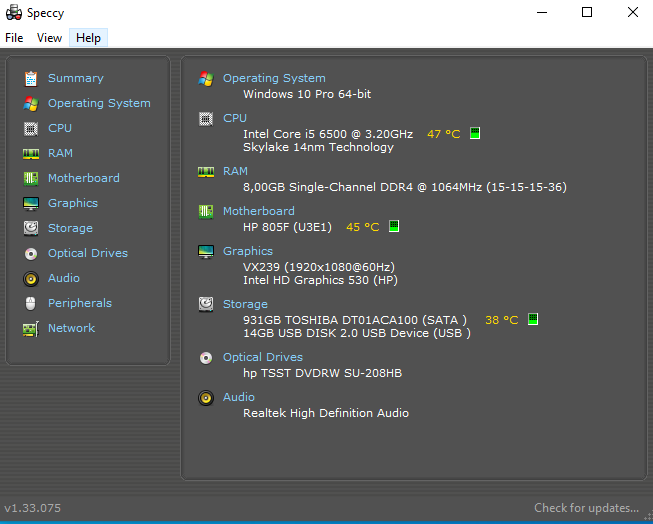
Task: Click the Optical Drives disc icon in summary panel
Action: (206, 358)
